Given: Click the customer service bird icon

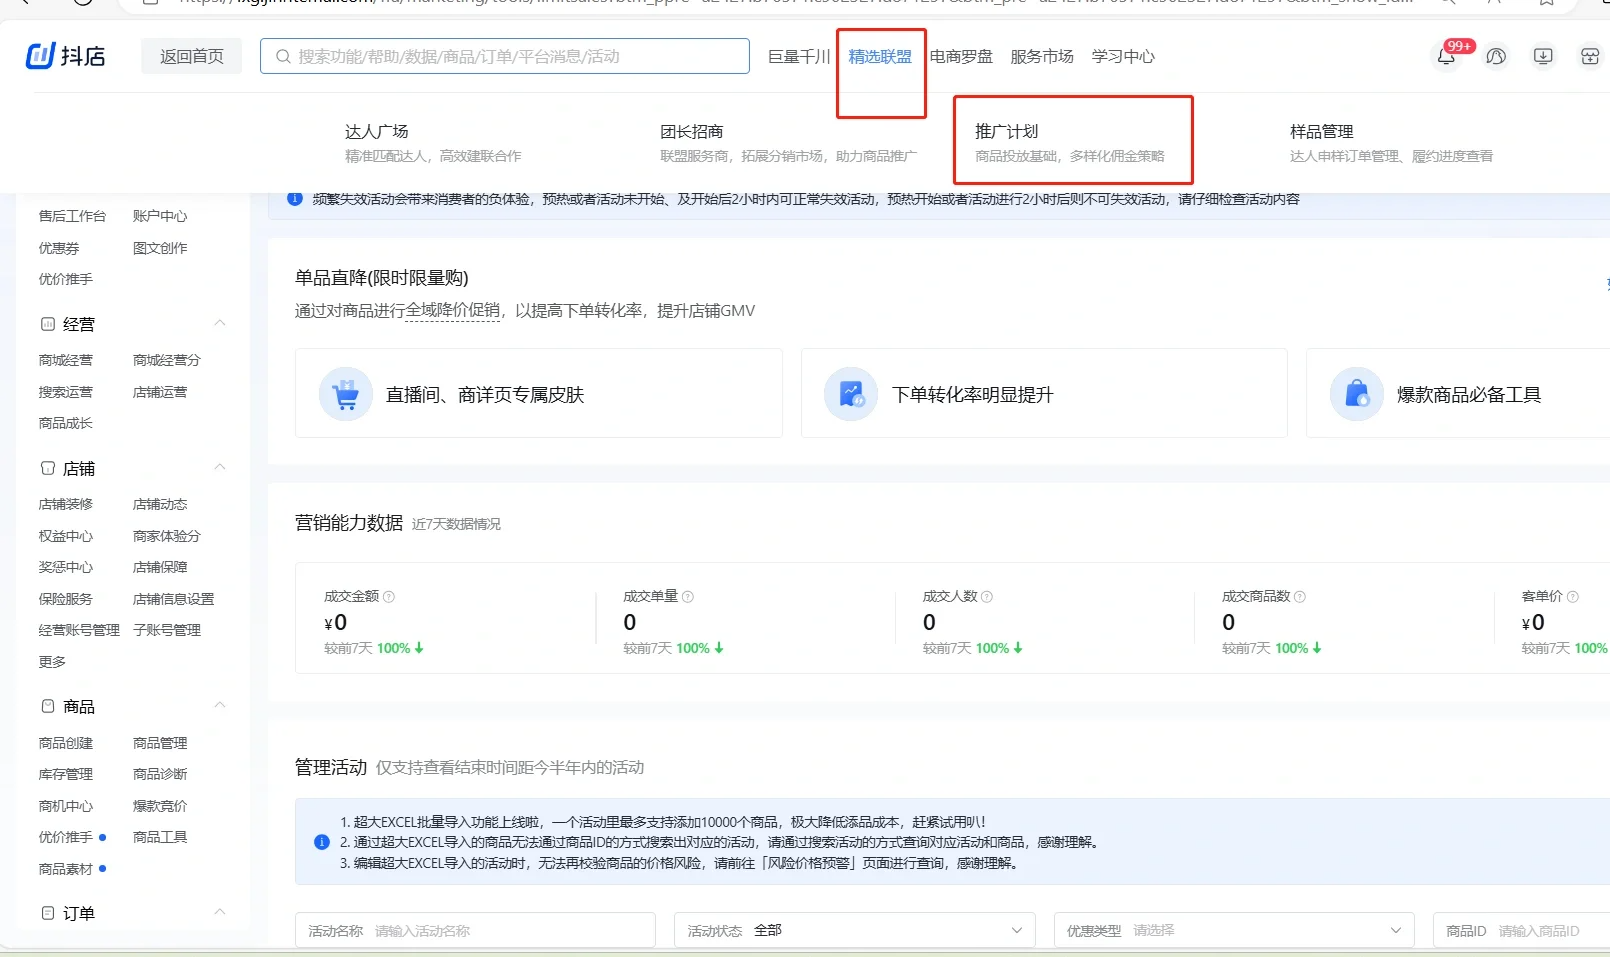Looking at the screenshot, I should click(1495, 57).
